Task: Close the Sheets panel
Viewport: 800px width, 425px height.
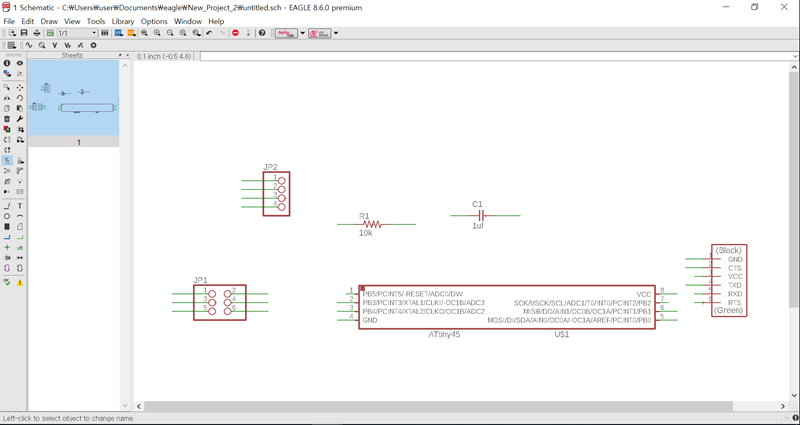Action: tap(127, 55)
